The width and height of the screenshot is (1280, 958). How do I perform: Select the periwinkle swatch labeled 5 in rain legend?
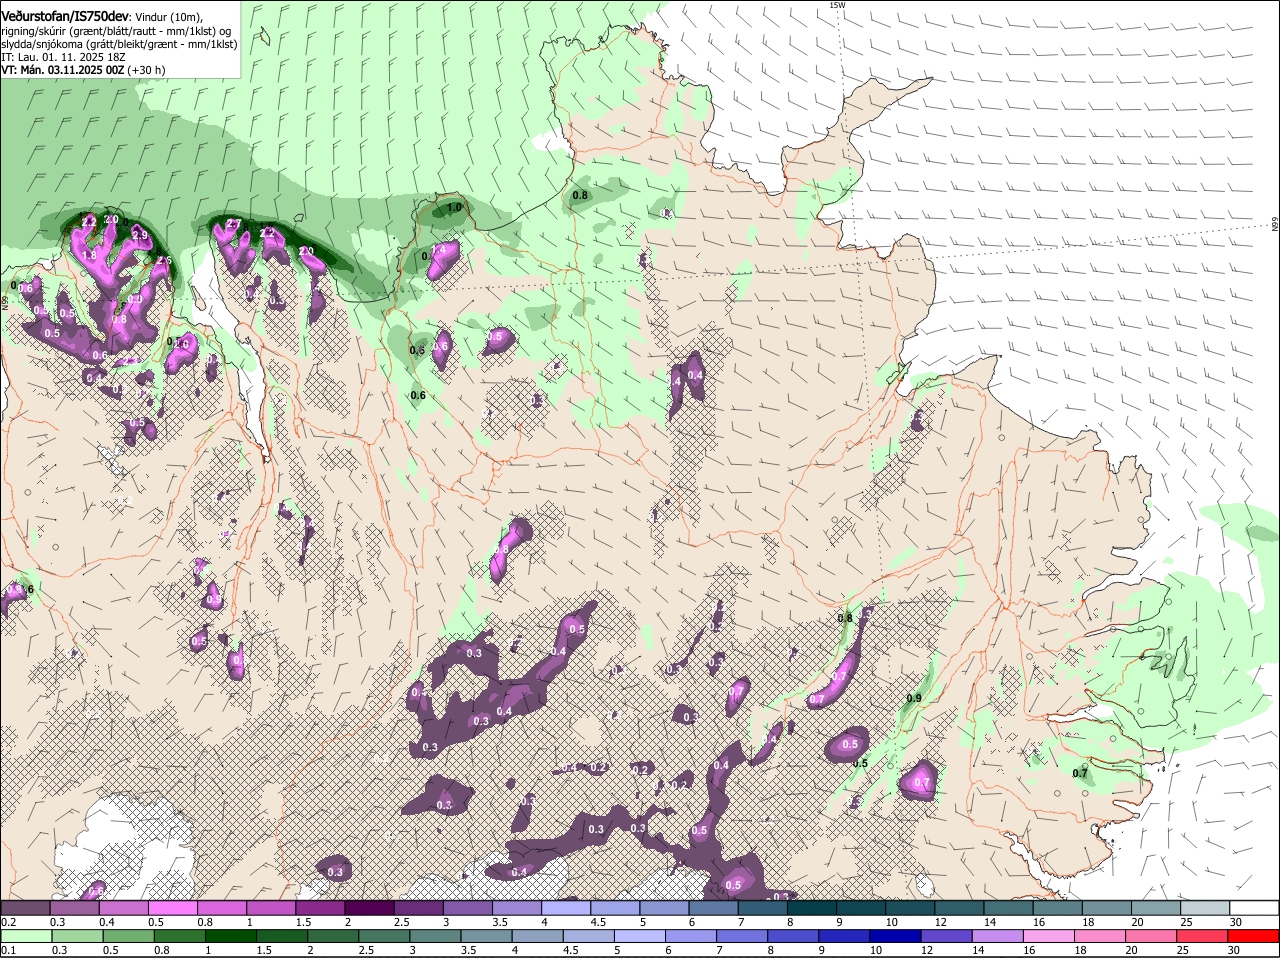coord(638,936)
